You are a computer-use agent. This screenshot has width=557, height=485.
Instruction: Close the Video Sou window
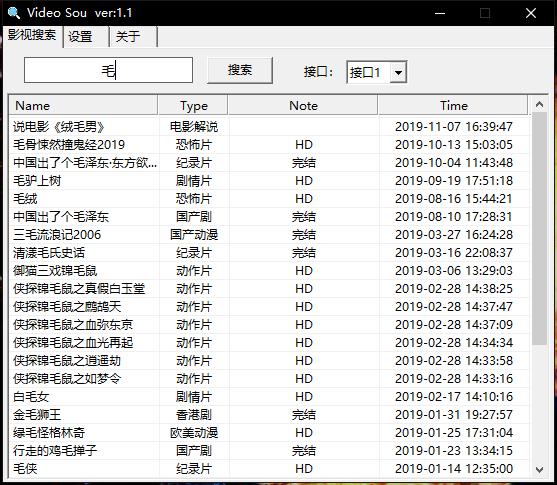[531, 13]
